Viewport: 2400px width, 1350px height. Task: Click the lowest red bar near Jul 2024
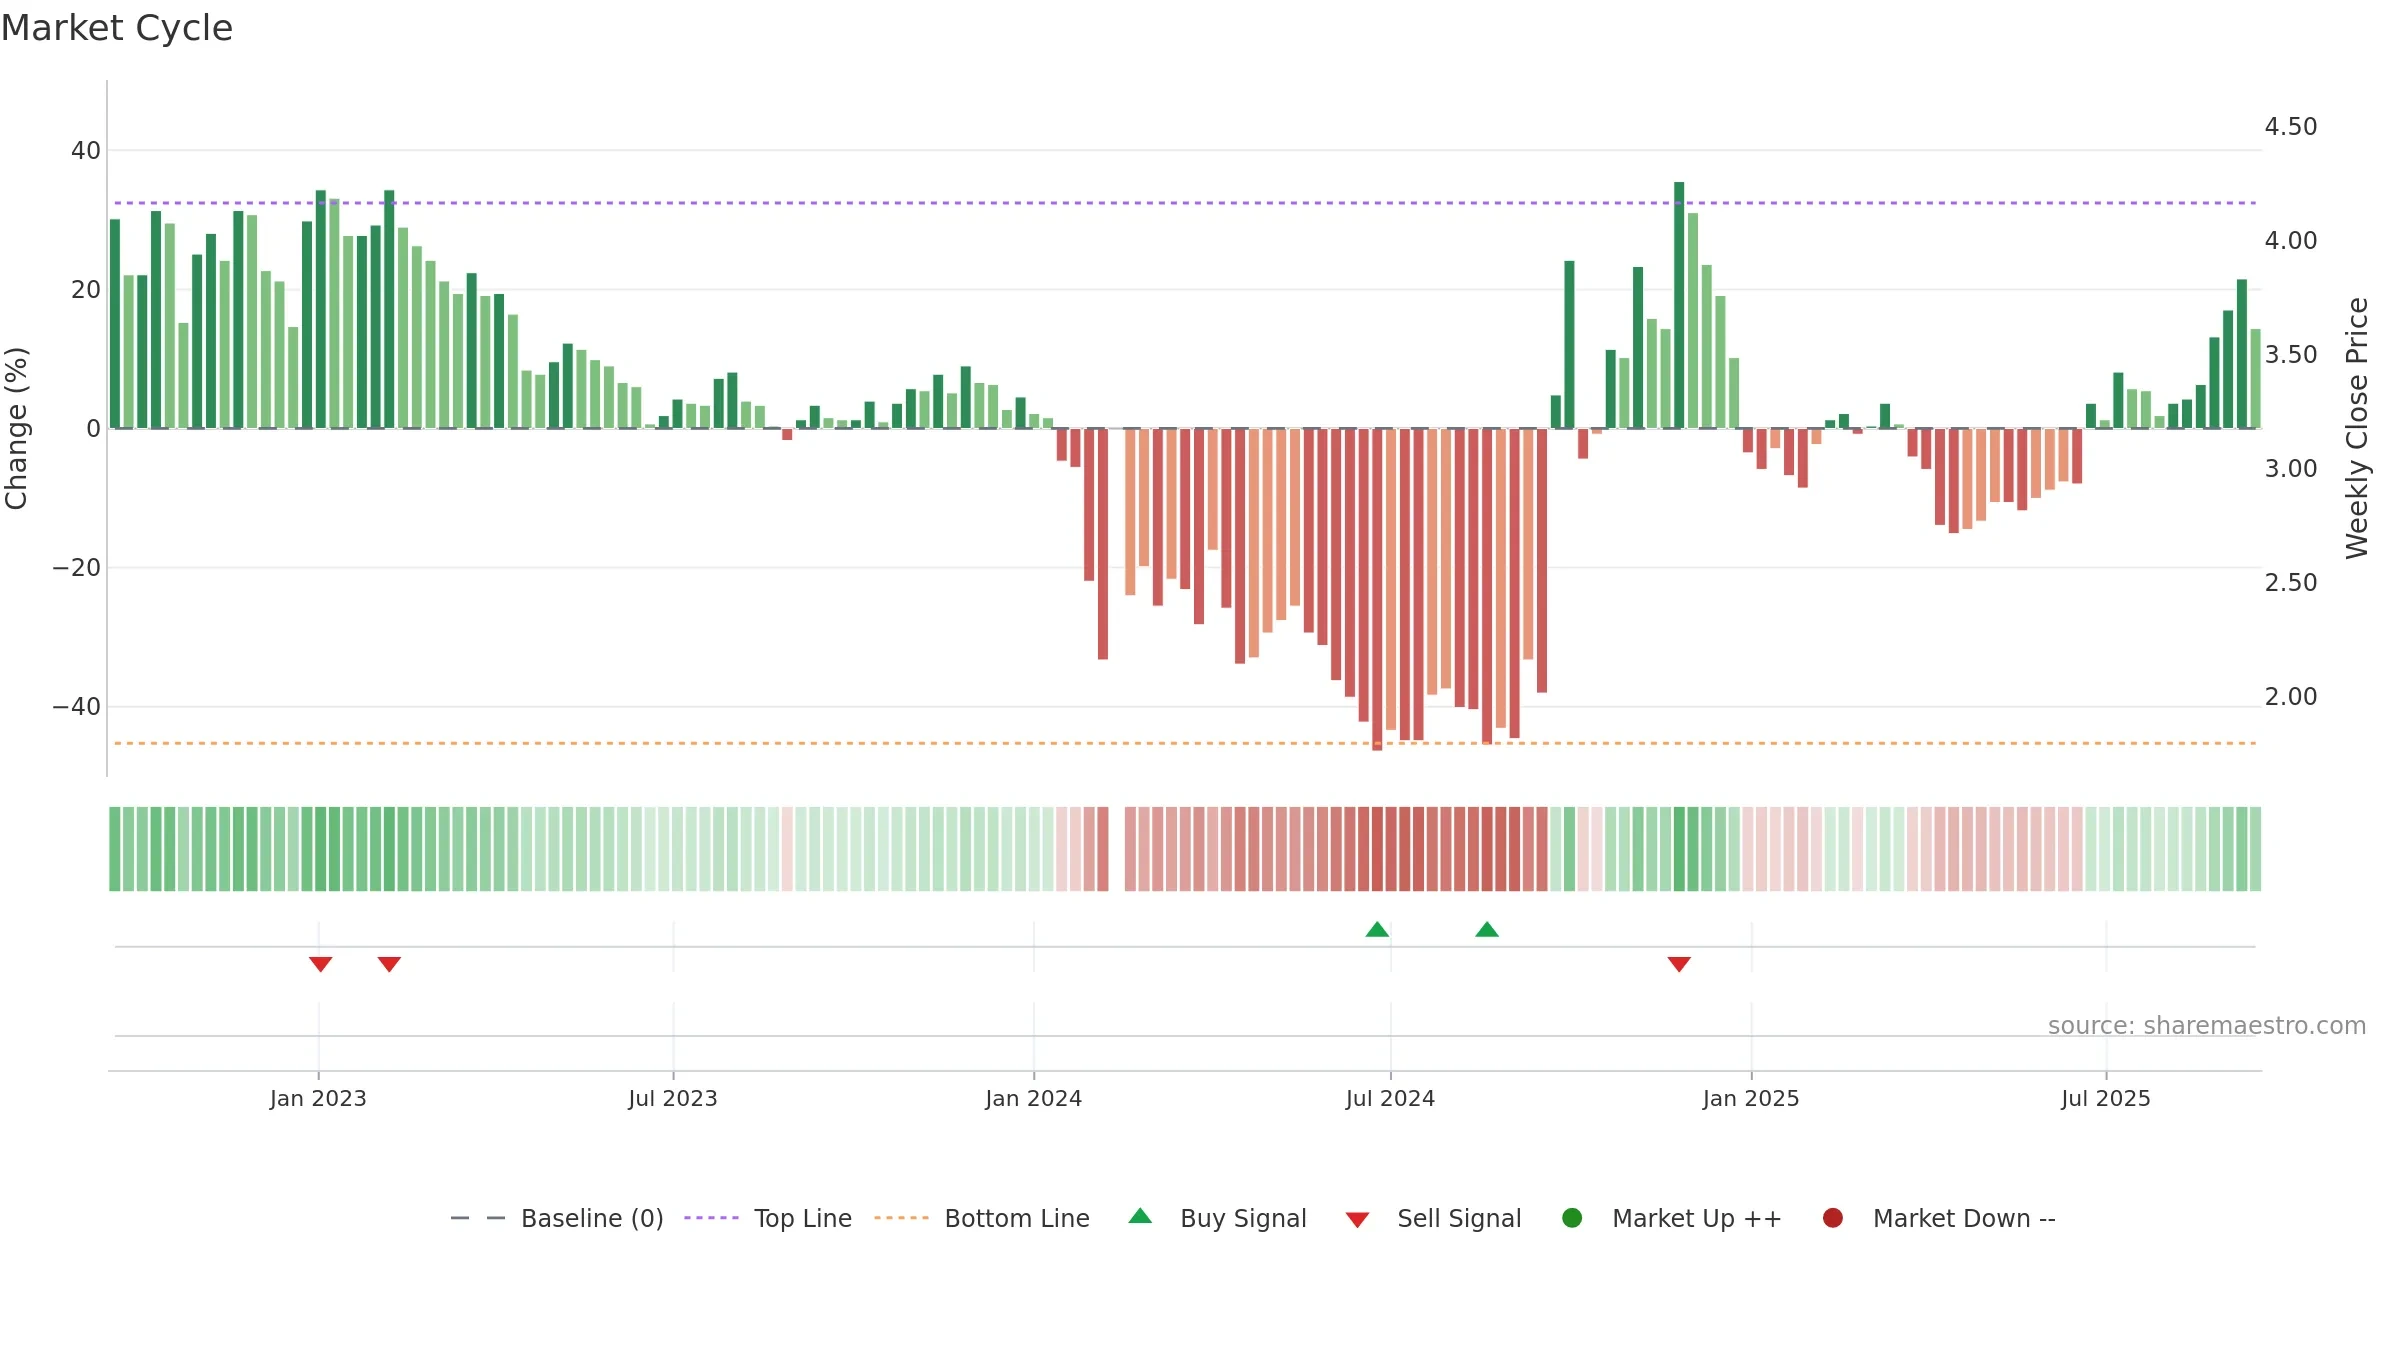pyautogui.click(x=1377, y=589)
